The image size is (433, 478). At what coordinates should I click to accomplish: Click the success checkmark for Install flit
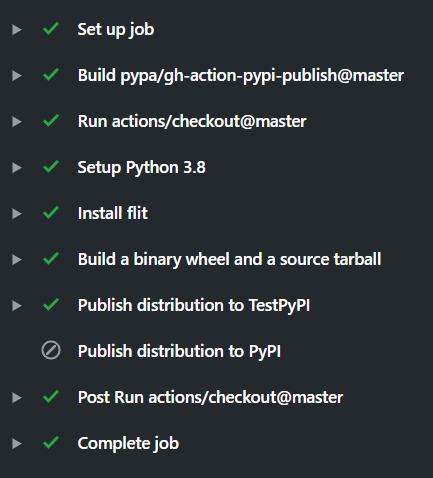point(51,213)
